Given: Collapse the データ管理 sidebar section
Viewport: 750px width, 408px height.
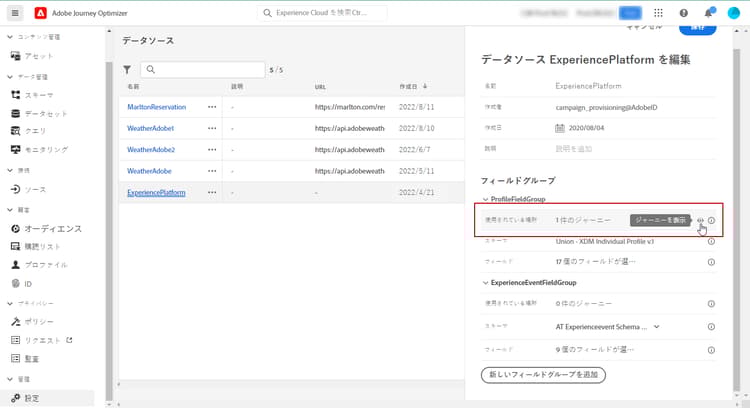Looking at the screenshot, I should pyautogui.click(x=10, y=77).
